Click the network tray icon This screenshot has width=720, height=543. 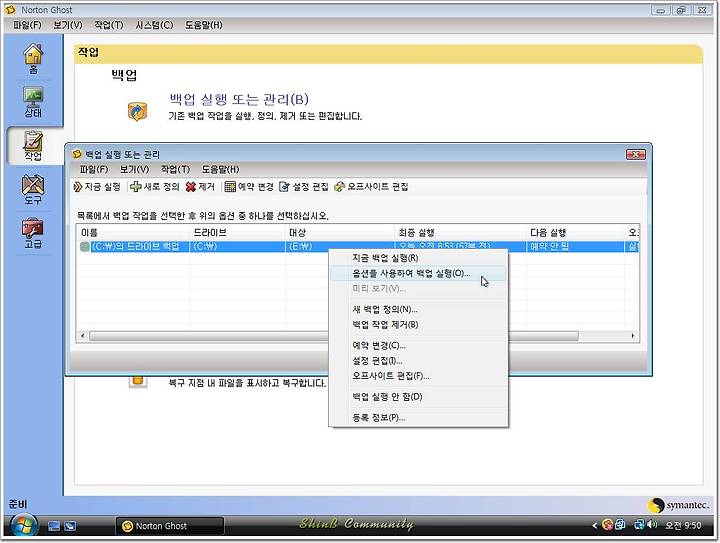point(639,524)
